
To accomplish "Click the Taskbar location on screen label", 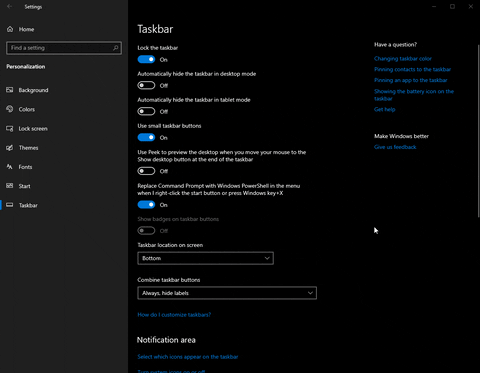I will click(x=170, y=245).
